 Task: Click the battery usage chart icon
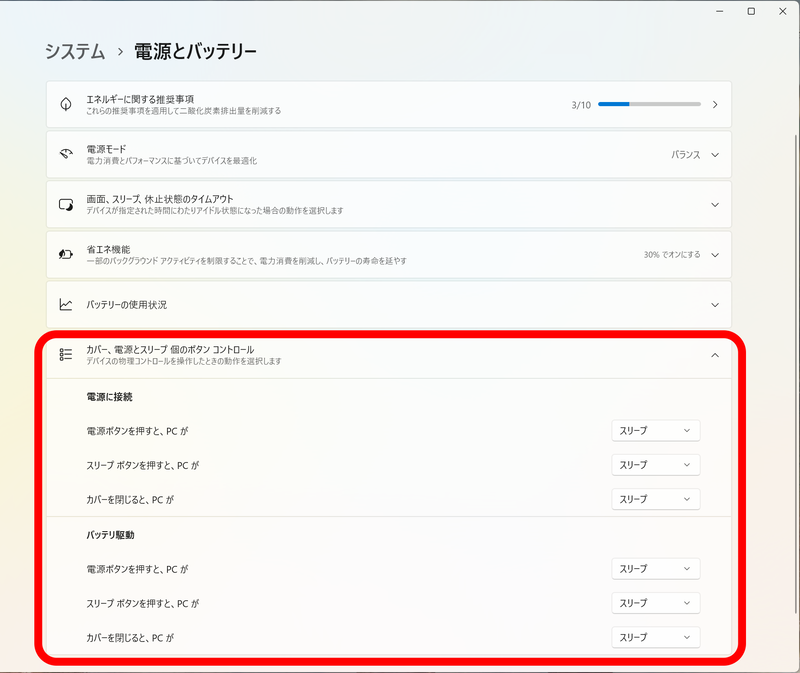pyautogui.click(x=65, y=305)
